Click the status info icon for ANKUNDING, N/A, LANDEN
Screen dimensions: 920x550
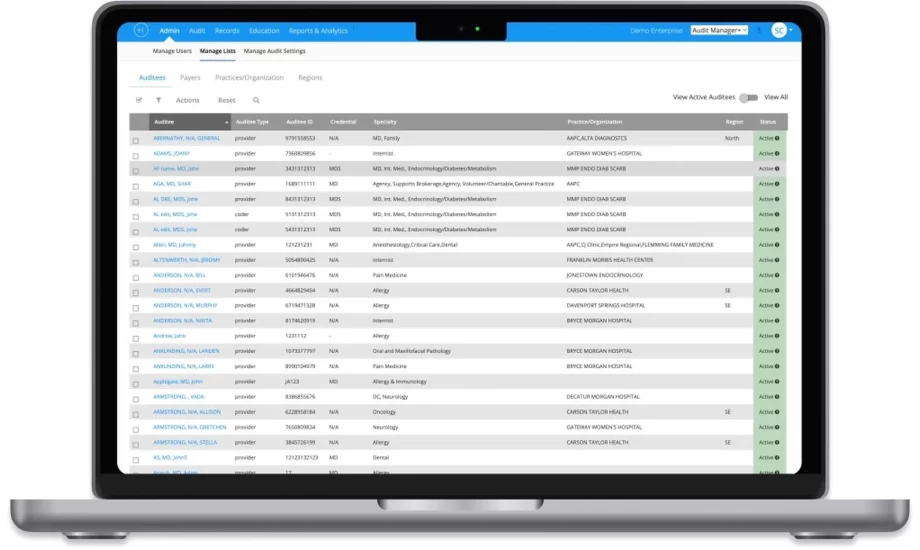pyautogui.click(x=777, y=351)
